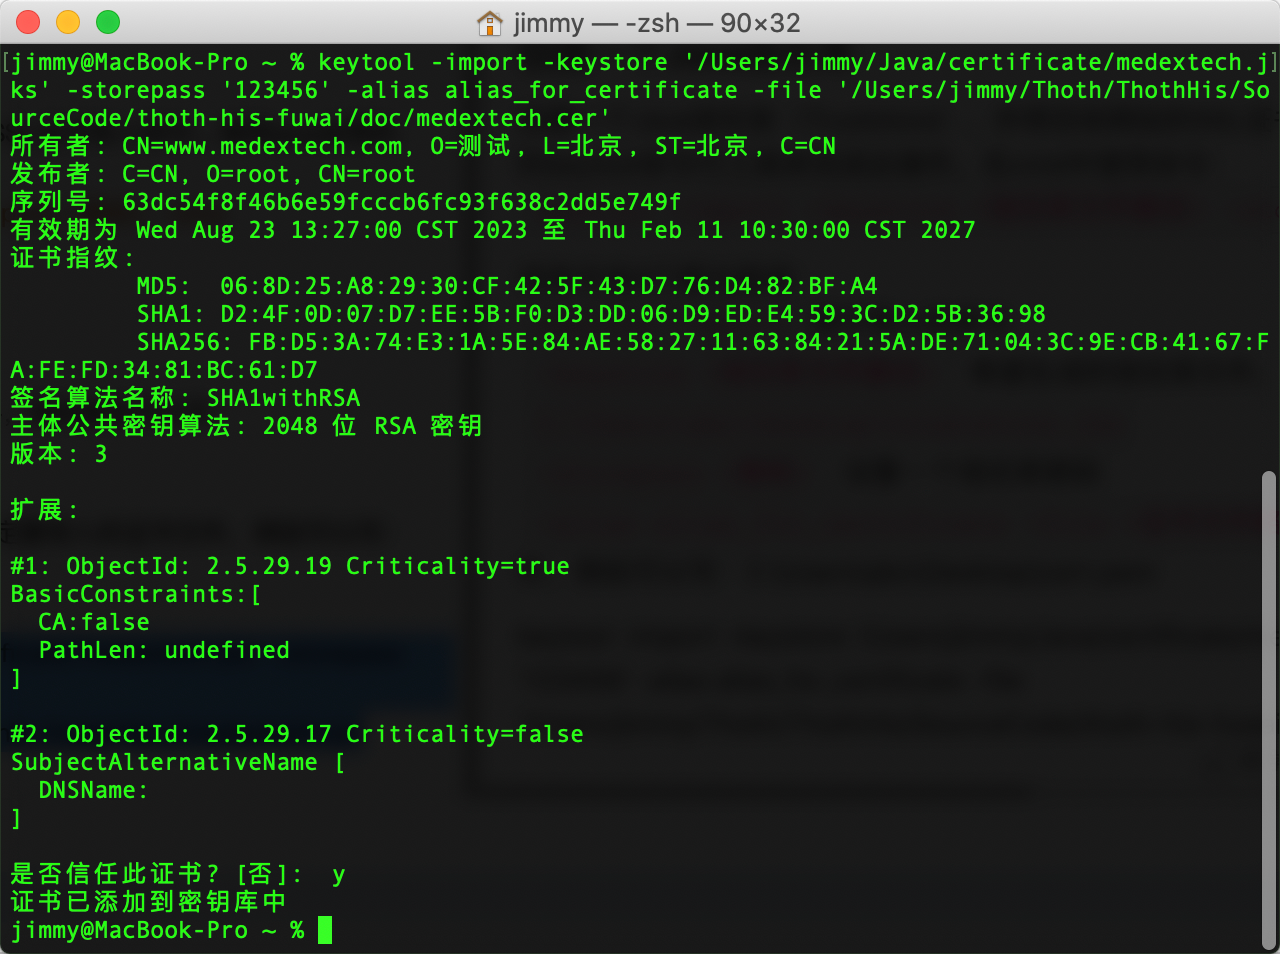Click the green zoom window button
This screenshot has width=1280, height=954.
tap(108, 22)
